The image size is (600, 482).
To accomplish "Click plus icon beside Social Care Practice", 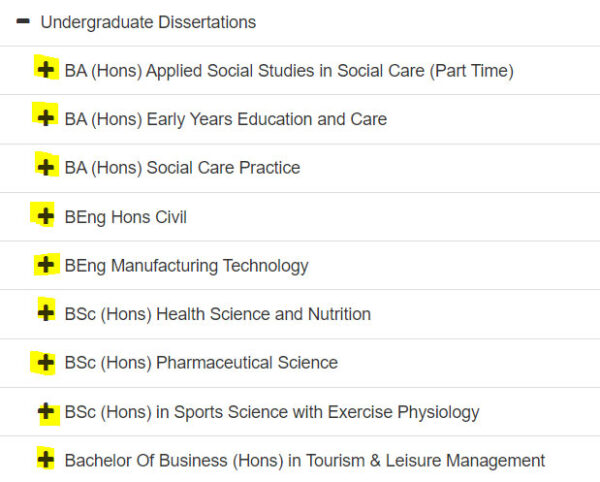I will tap(45, 167).
